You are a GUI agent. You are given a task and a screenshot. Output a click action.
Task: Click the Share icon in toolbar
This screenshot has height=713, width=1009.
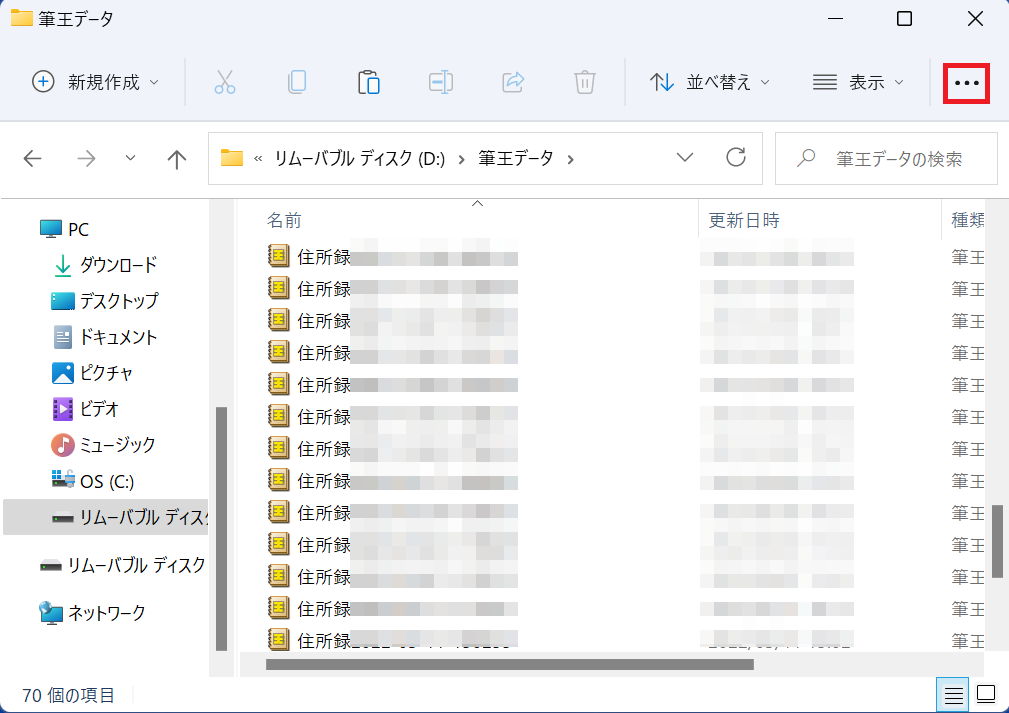tap(513, 82)
